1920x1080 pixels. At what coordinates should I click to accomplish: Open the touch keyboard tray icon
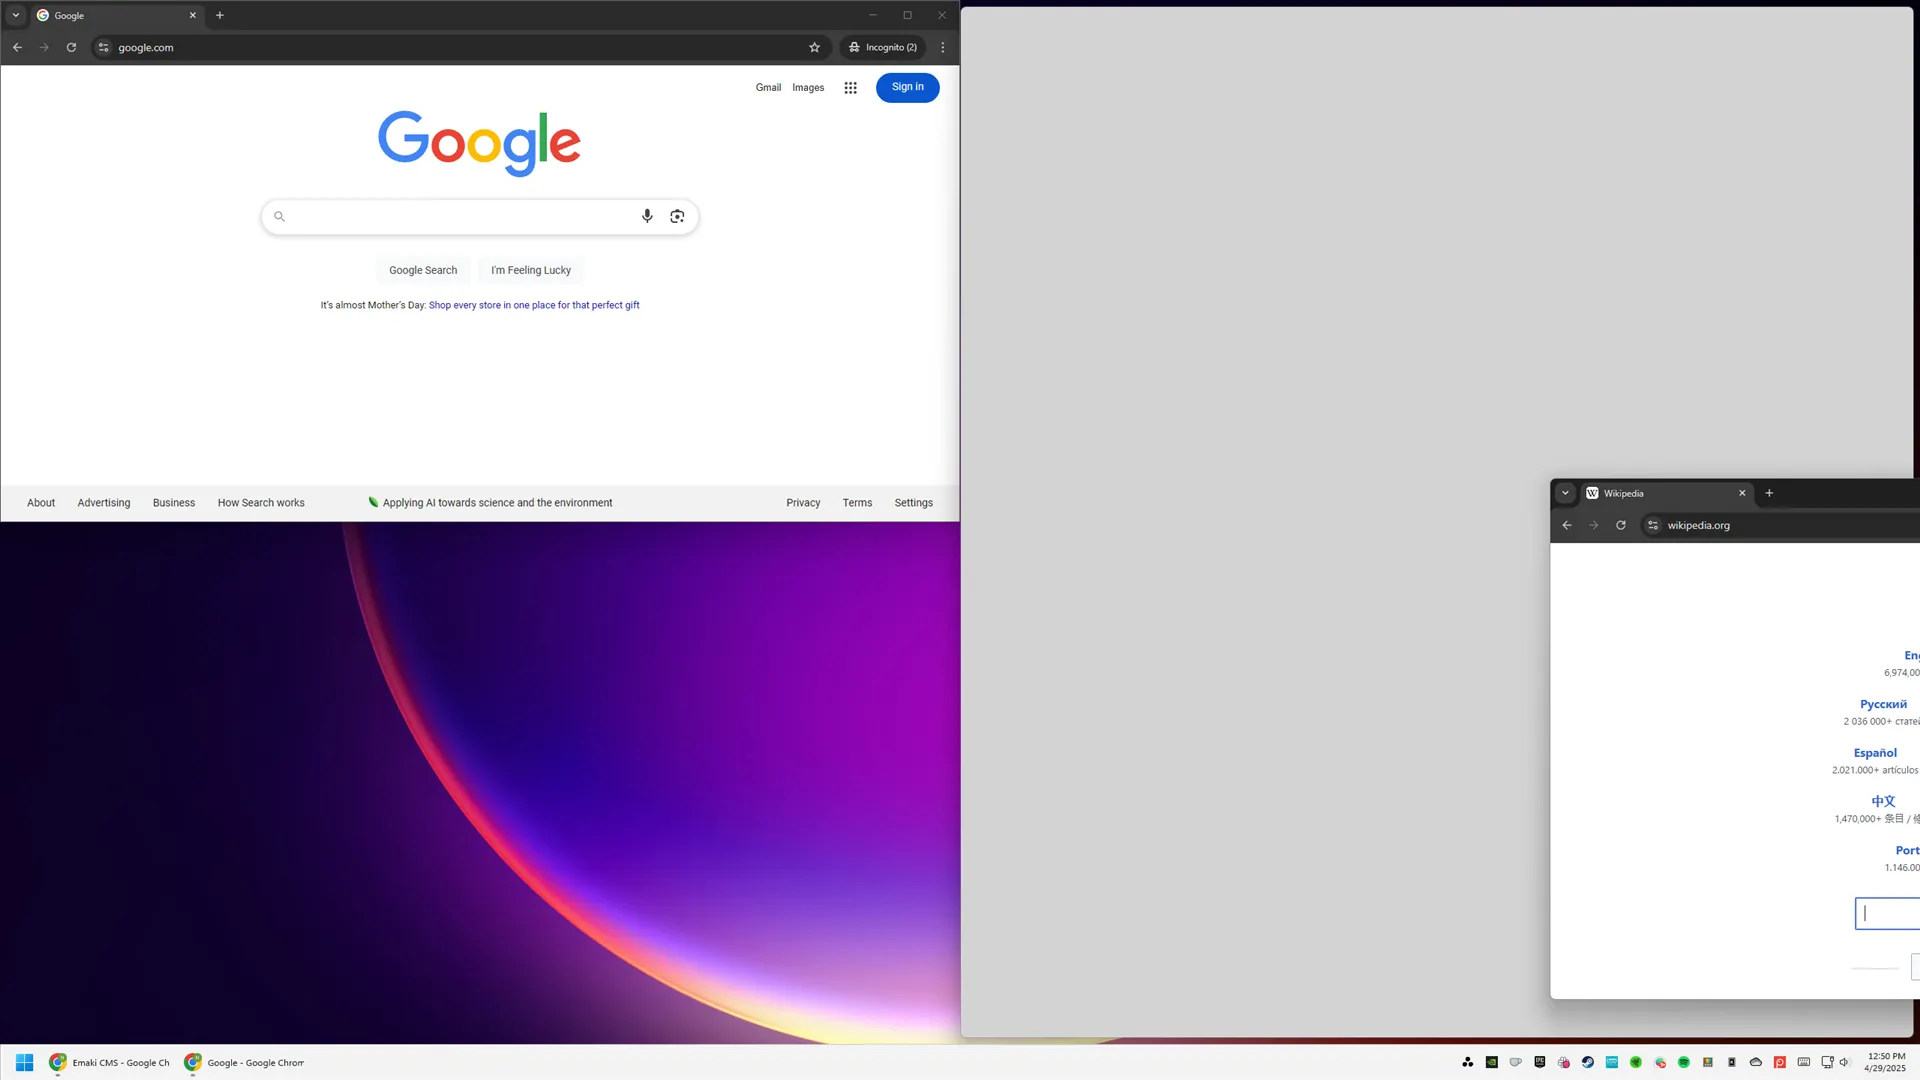tap(1803, 1062)
